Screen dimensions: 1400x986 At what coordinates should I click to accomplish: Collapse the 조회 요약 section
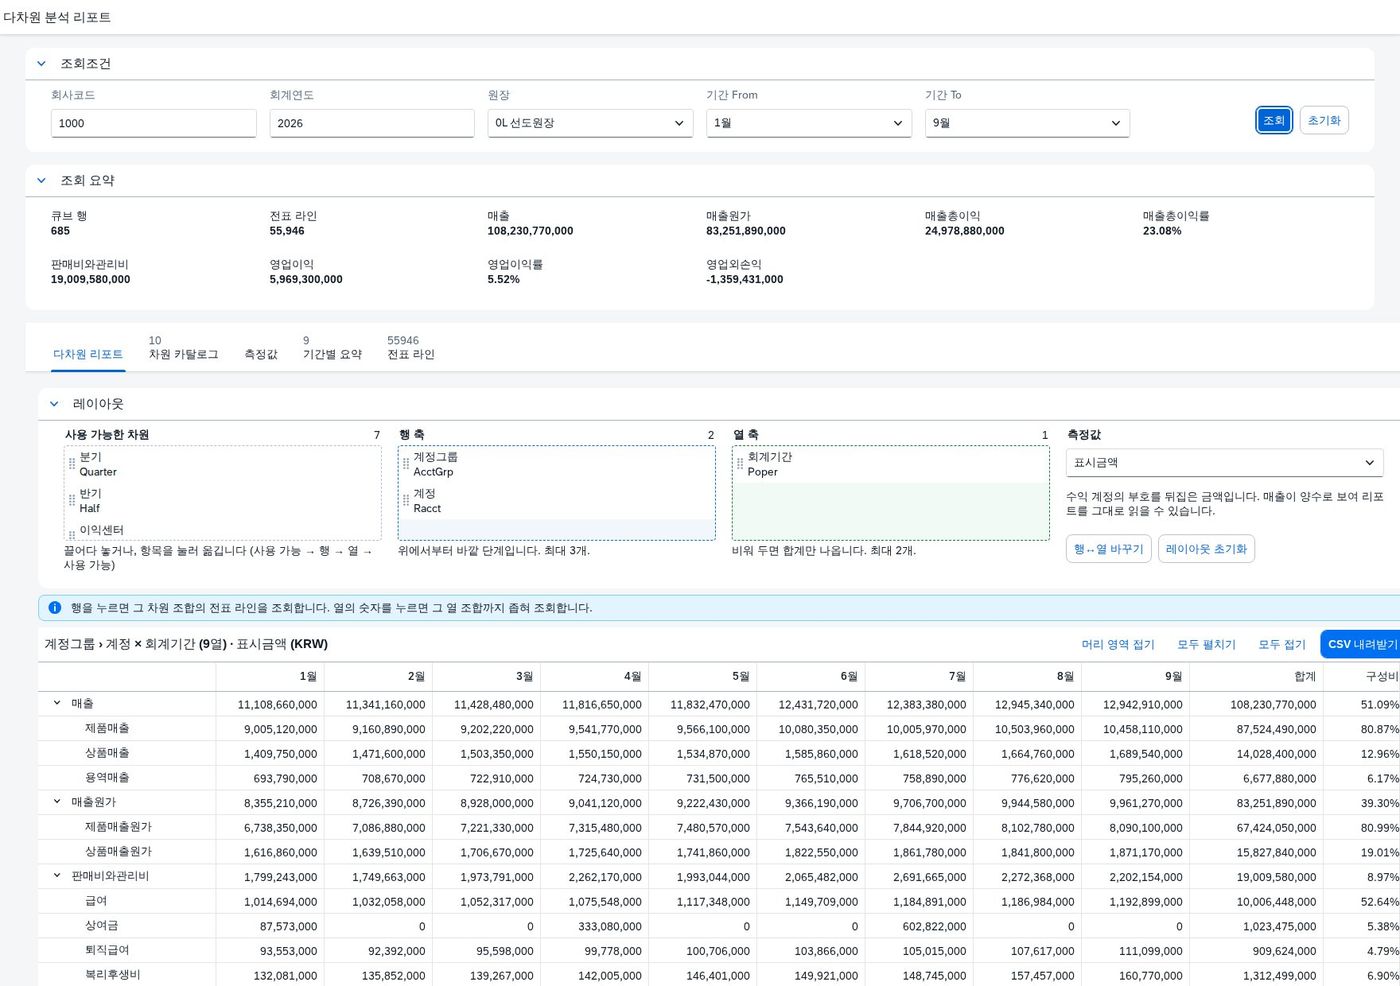pos(41,181)
